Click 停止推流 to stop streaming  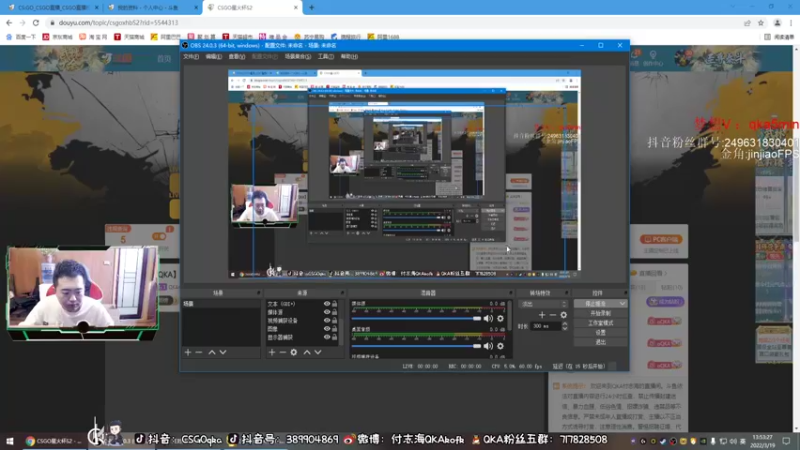point(595,304)
